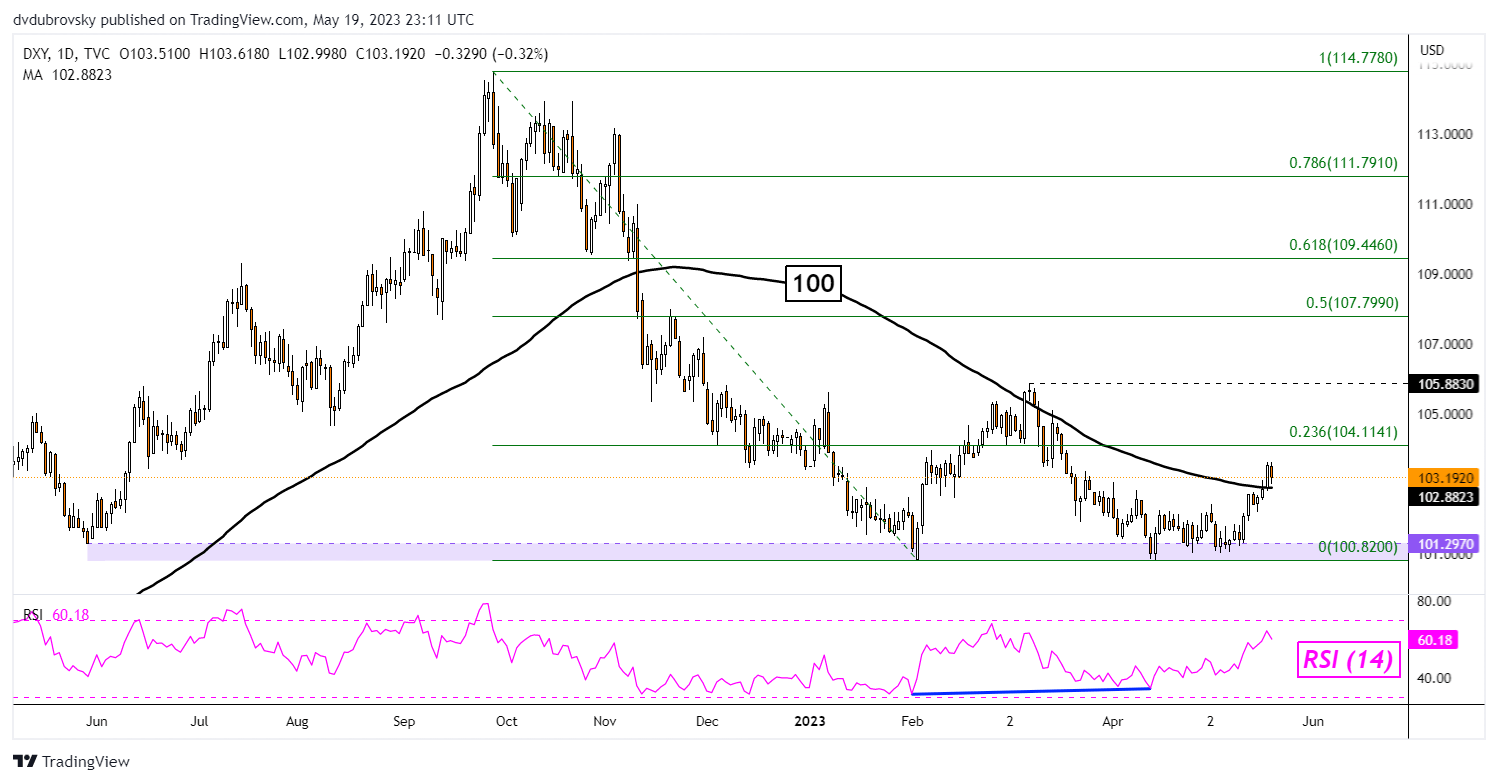Click the TradingView logo
The image size is (1498, 783).
click(x=71, y=761)
